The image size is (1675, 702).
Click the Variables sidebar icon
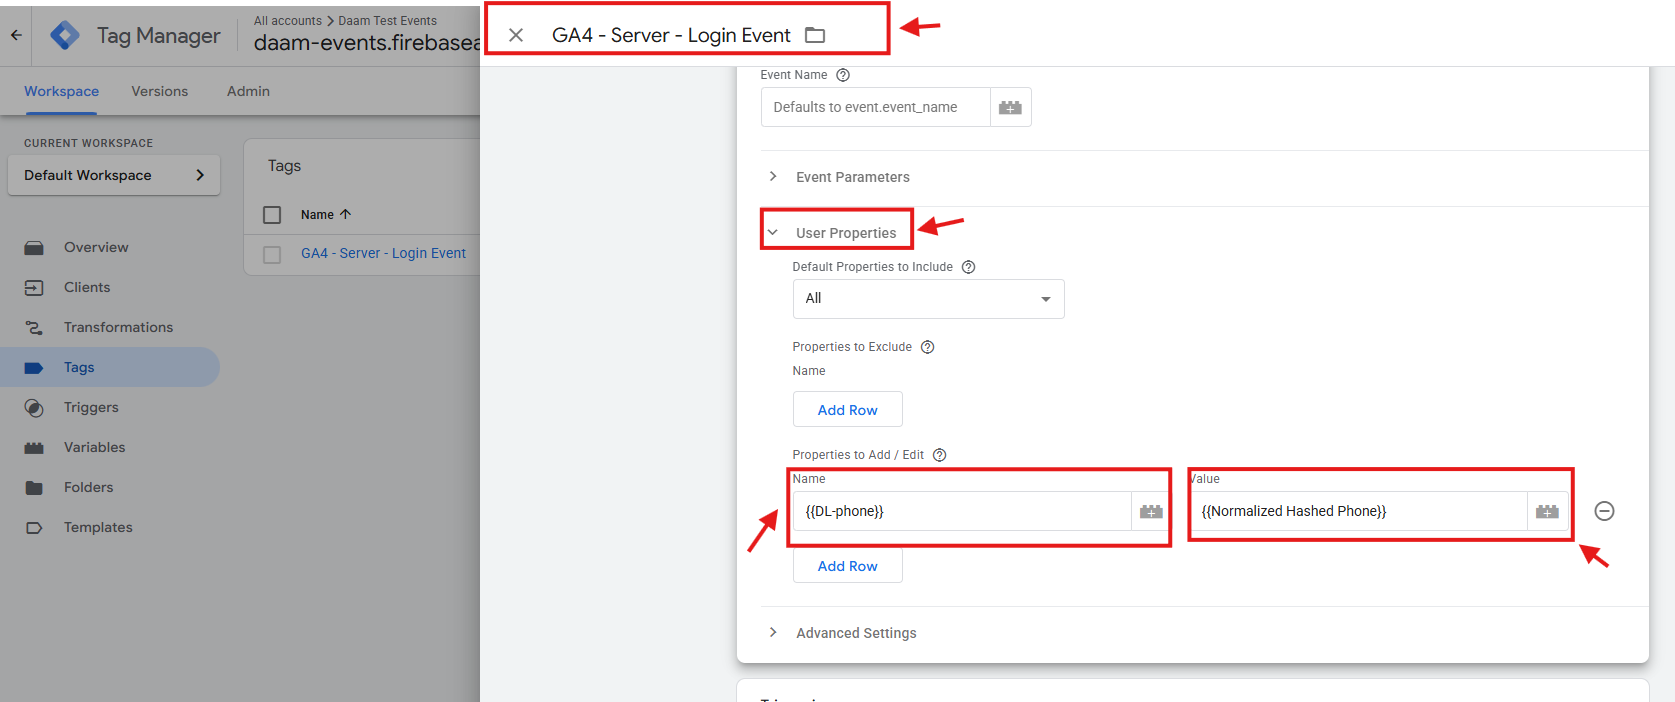click(34, 447)
